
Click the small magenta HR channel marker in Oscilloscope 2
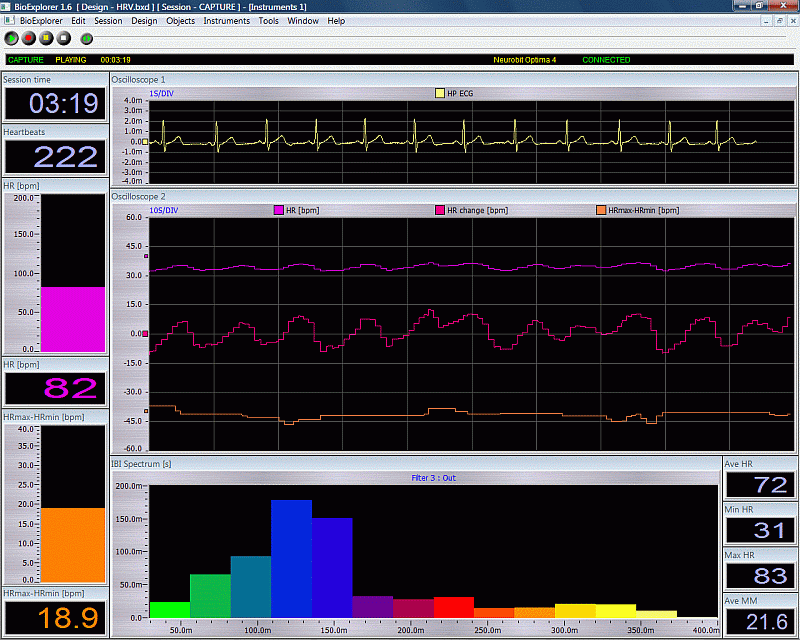(146, 256)
